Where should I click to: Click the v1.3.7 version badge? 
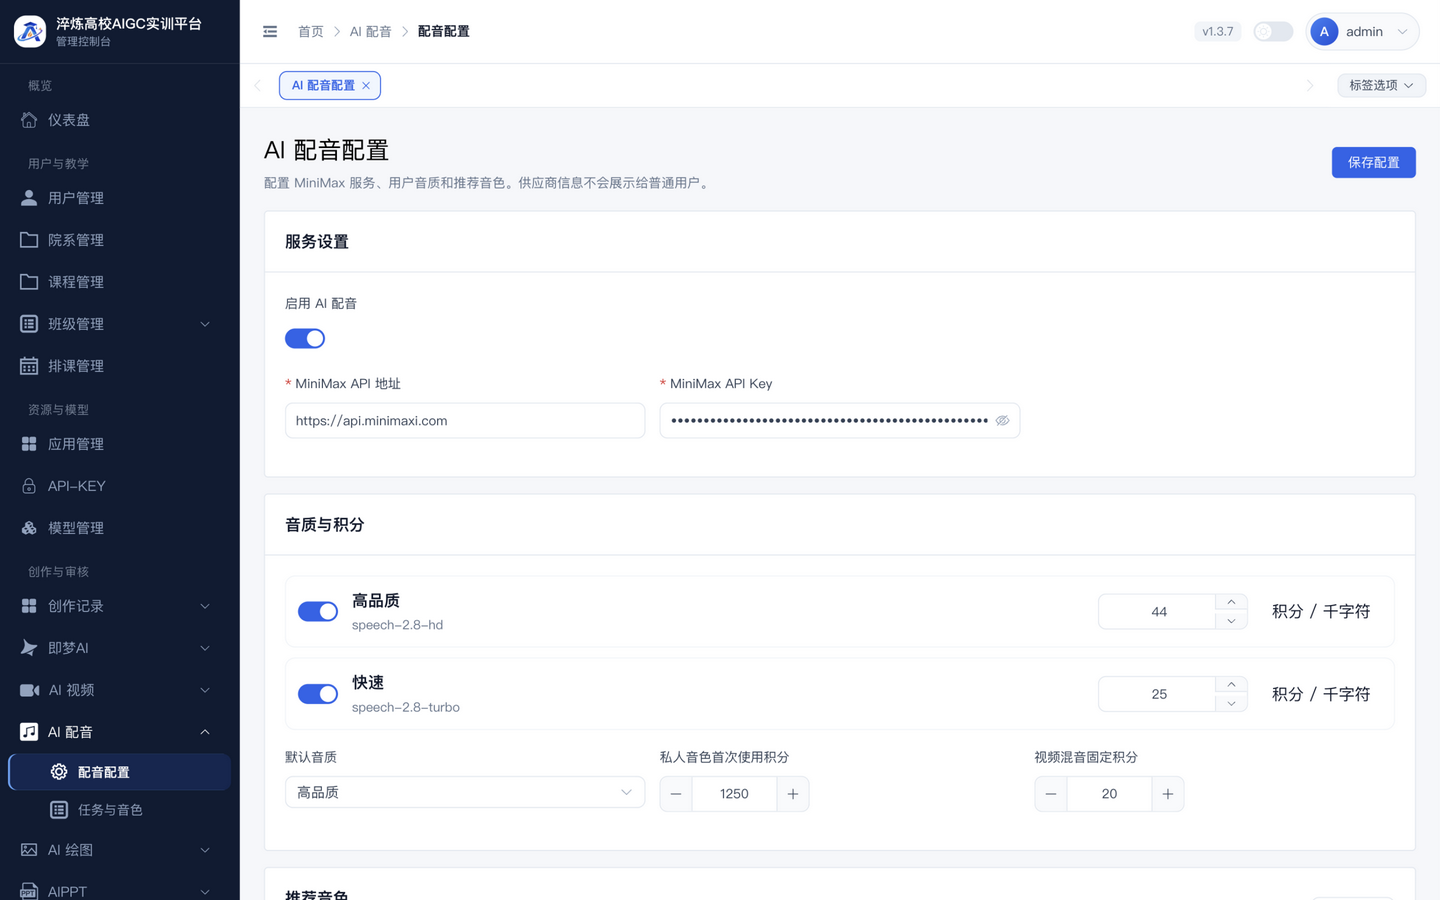[1217, 32]
